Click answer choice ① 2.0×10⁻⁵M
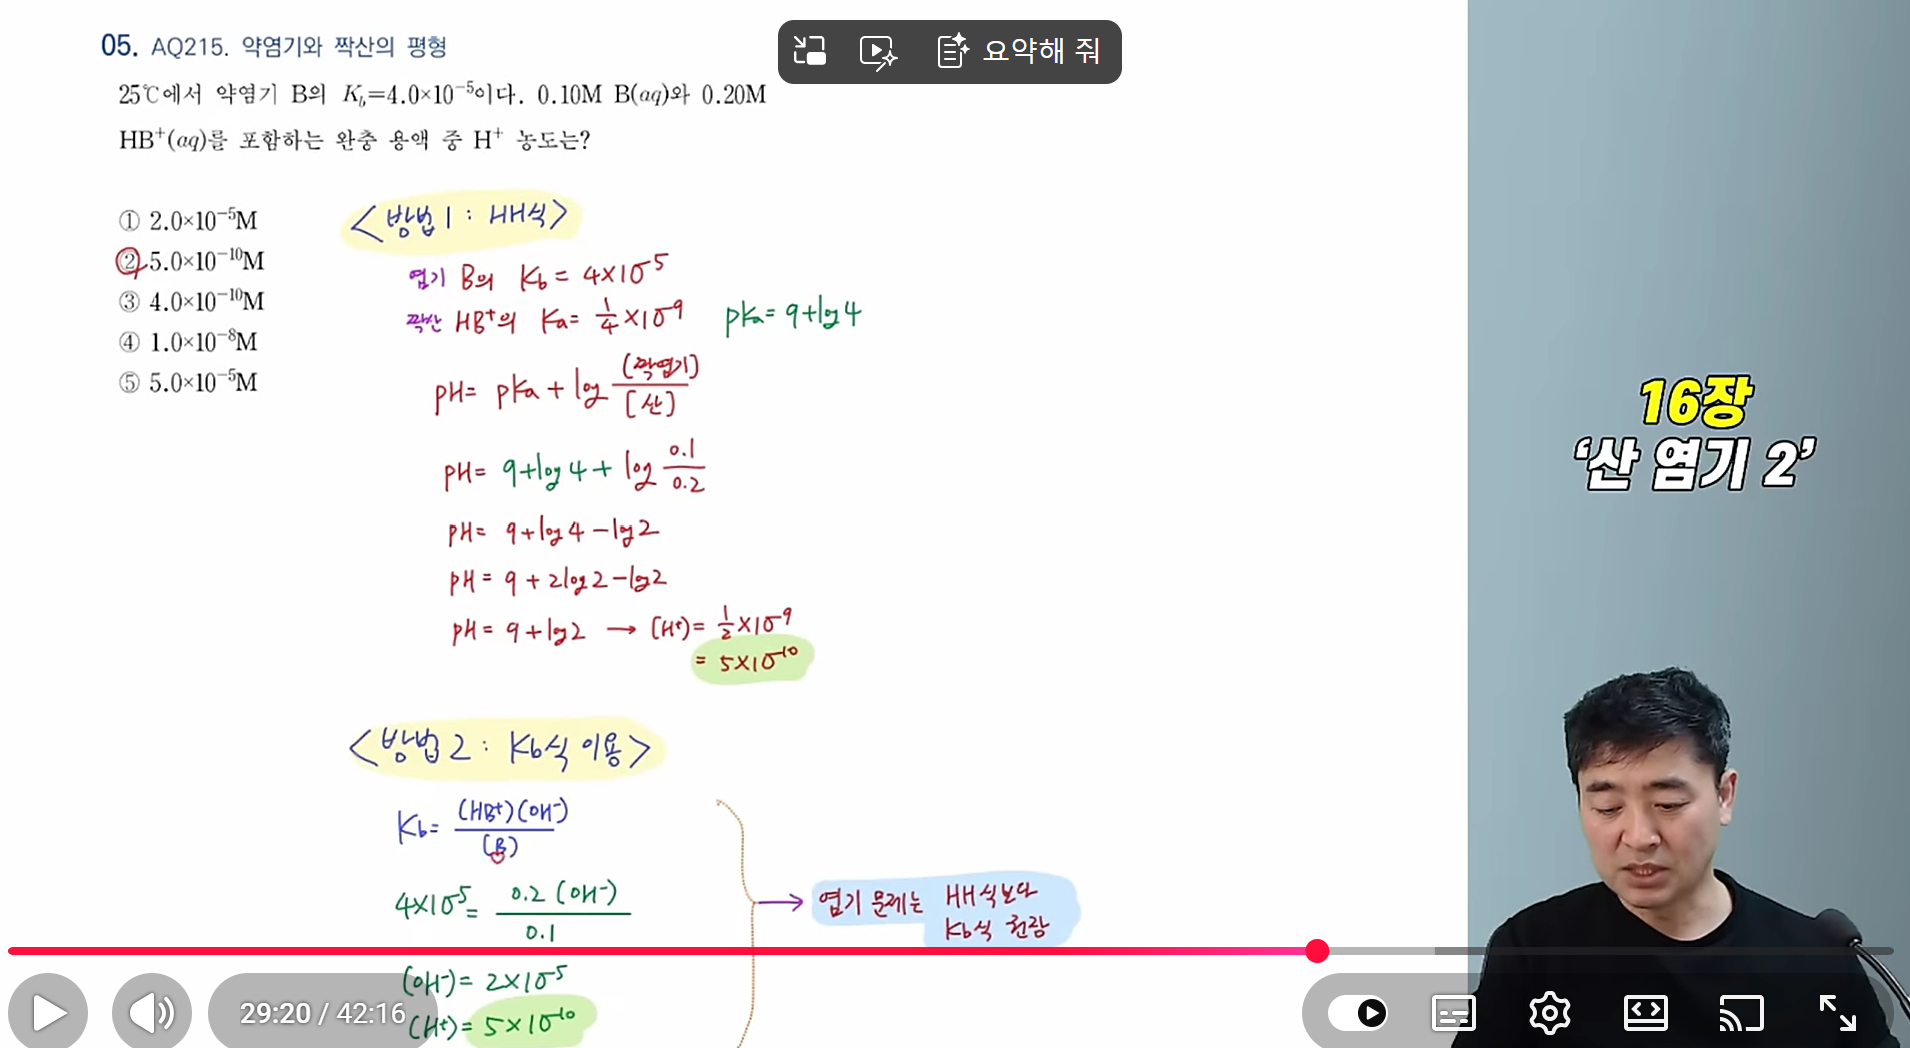1910x1048 pixels. click(188, 220)
